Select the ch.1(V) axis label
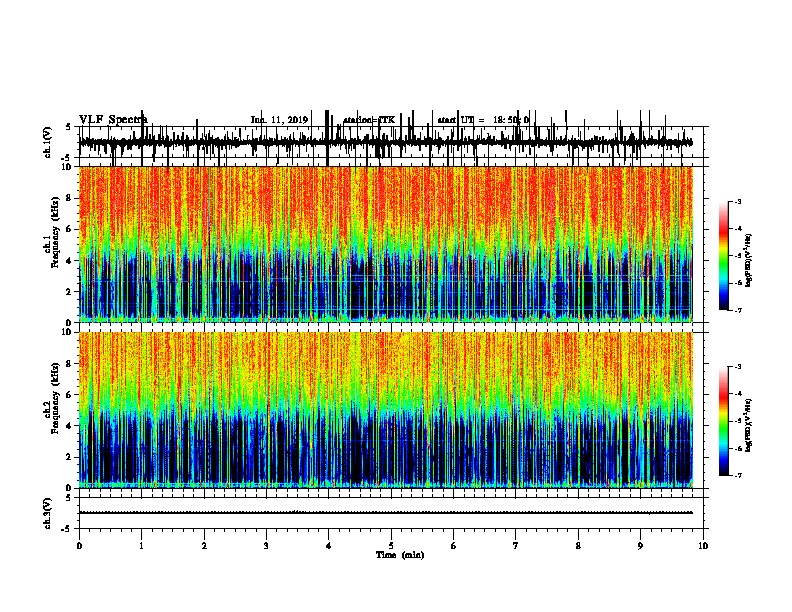Image resolution: width=792 pixels, height=612 pixels. (x=48, y=142)
